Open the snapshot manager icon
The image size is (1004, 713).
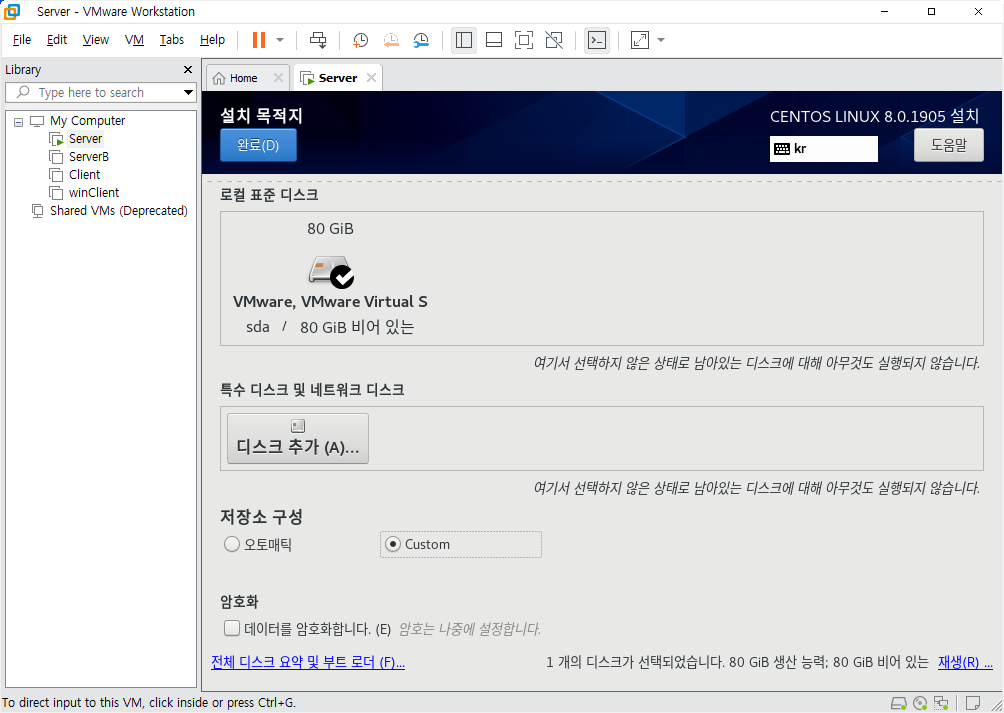click(421, 40)
